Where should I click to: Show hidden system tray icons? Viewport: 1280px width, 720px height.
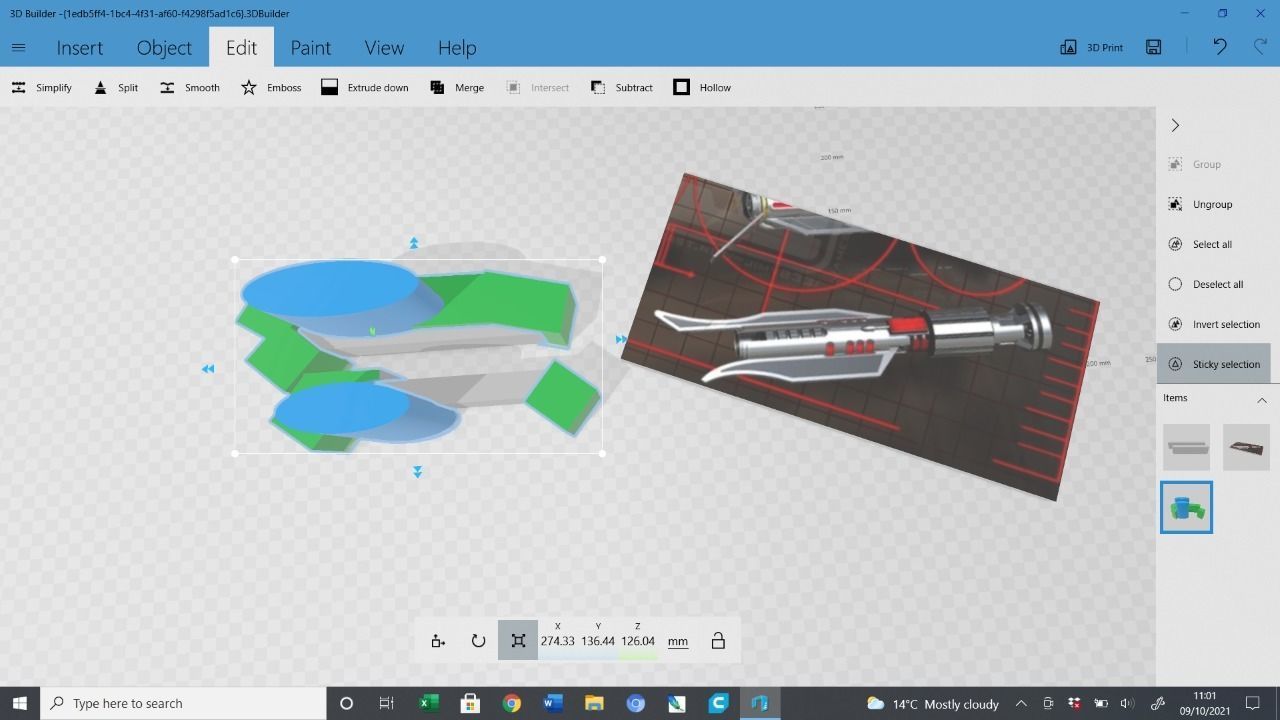(1021, 703)
